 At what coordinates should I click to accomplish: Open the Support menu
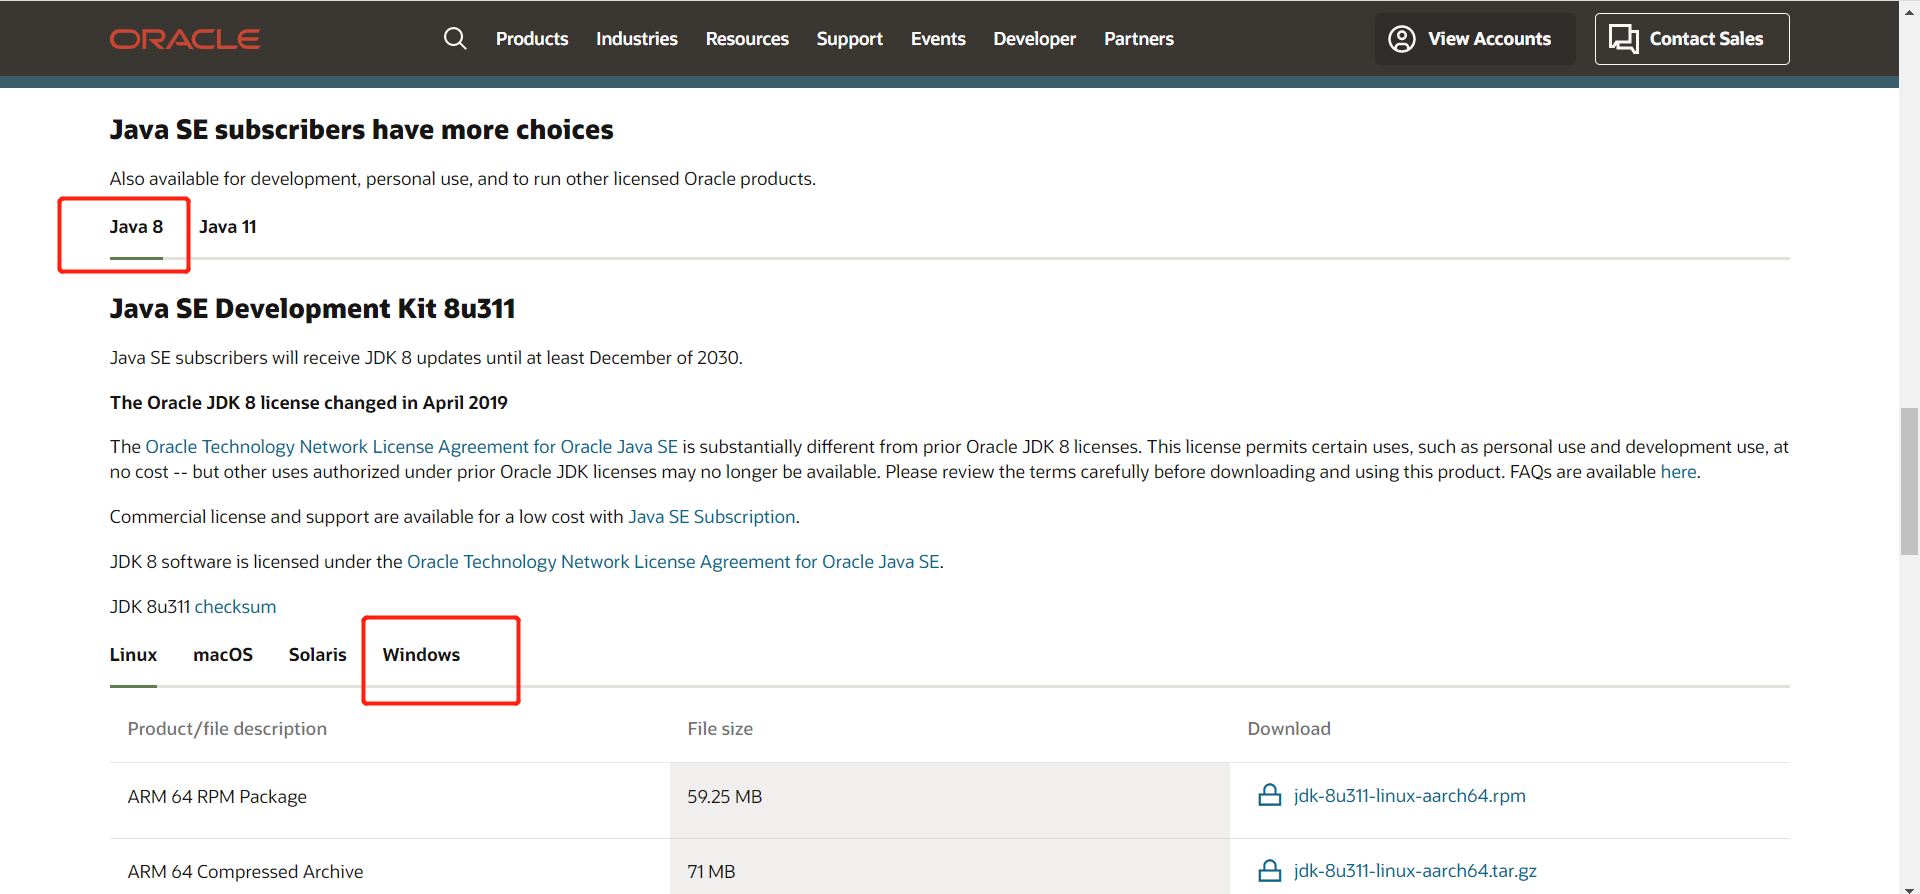click(x=850, y=39)
